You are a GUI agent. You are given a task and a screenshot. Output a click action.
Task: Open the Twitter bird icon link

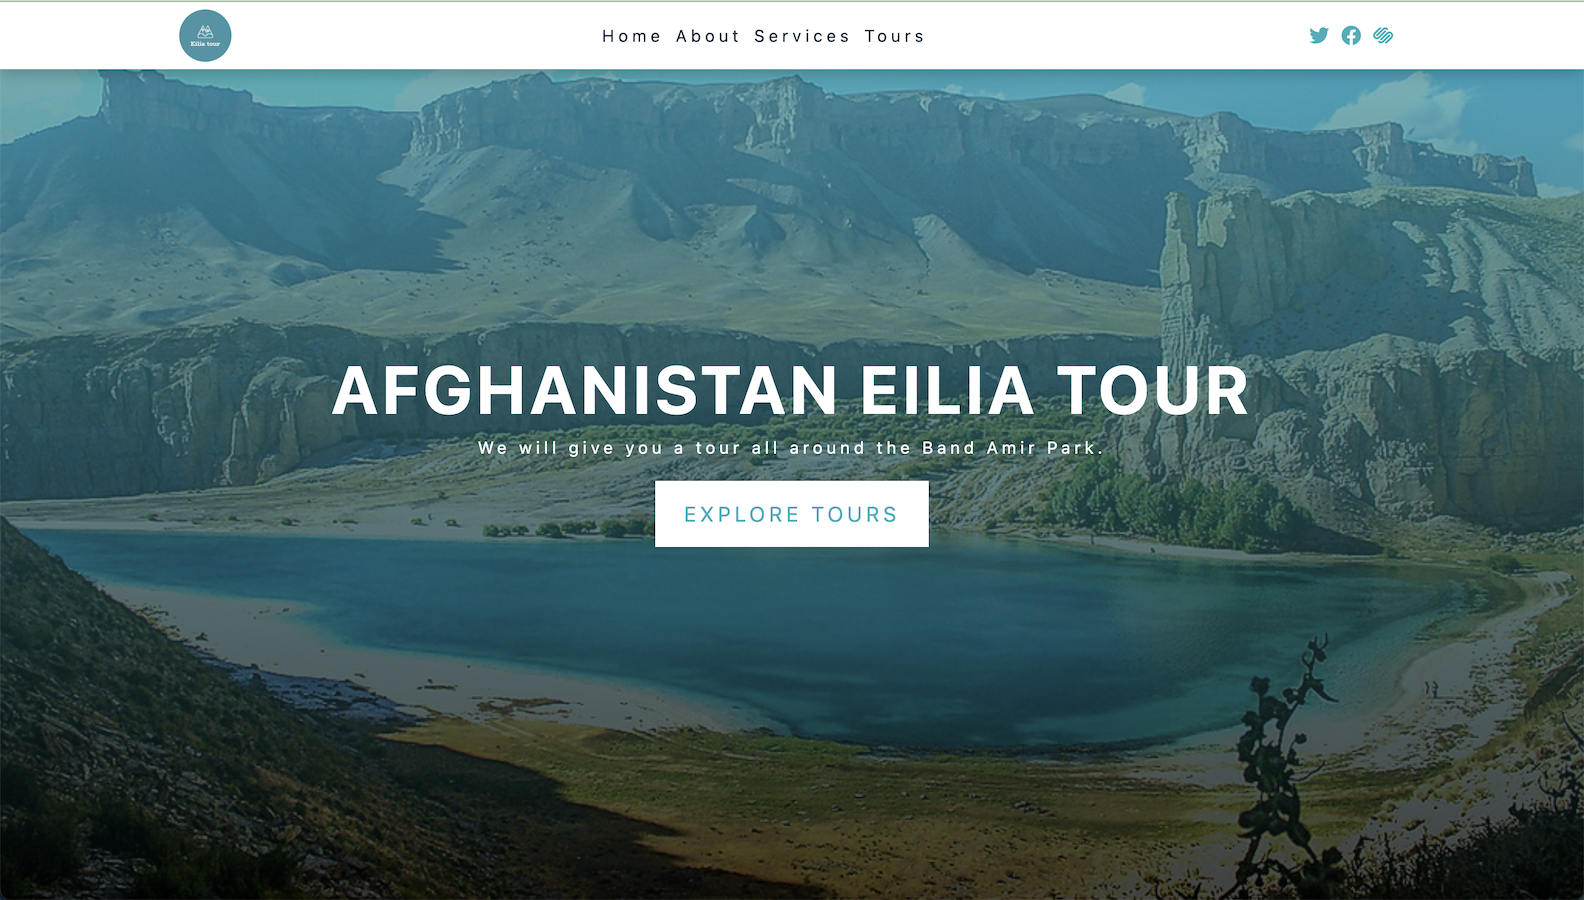[x=1319, y=36]
